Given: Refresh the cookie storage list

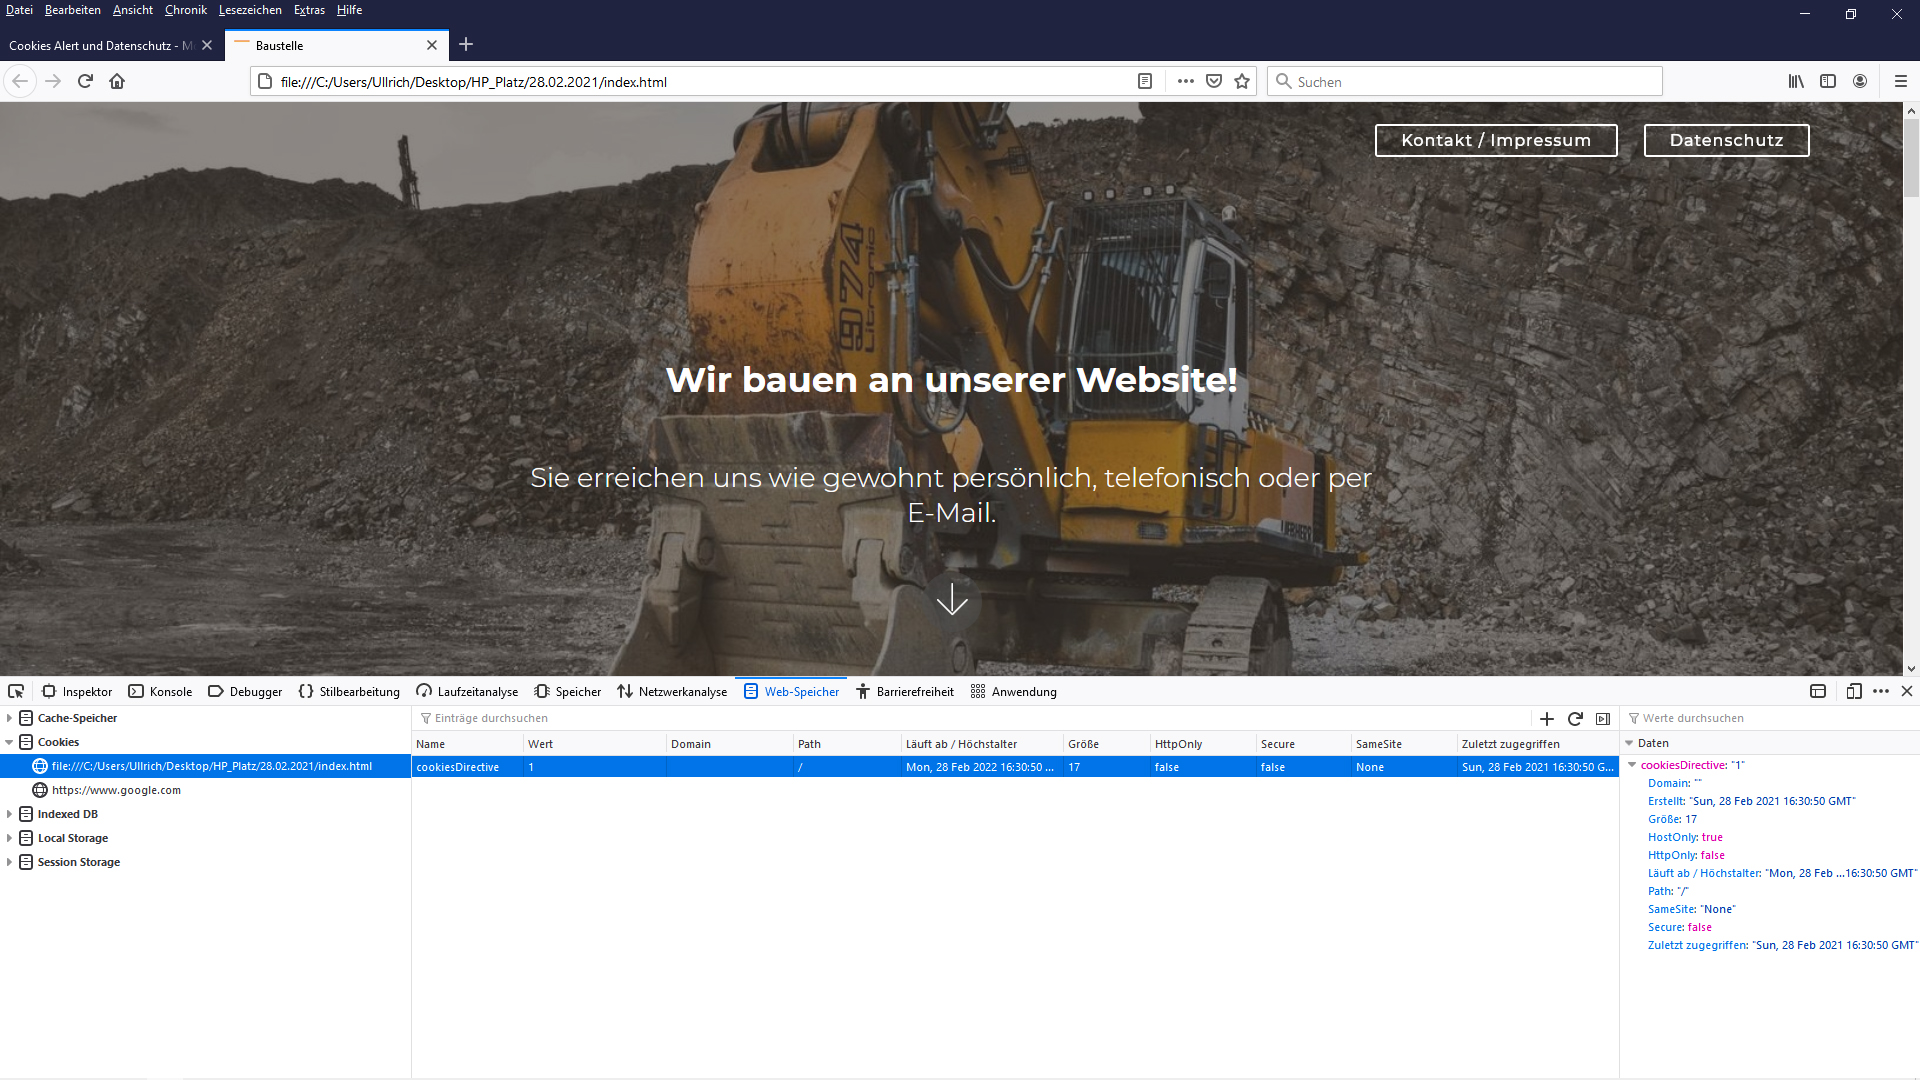Looking at the screenshot, I should [x=1575, y=719].
